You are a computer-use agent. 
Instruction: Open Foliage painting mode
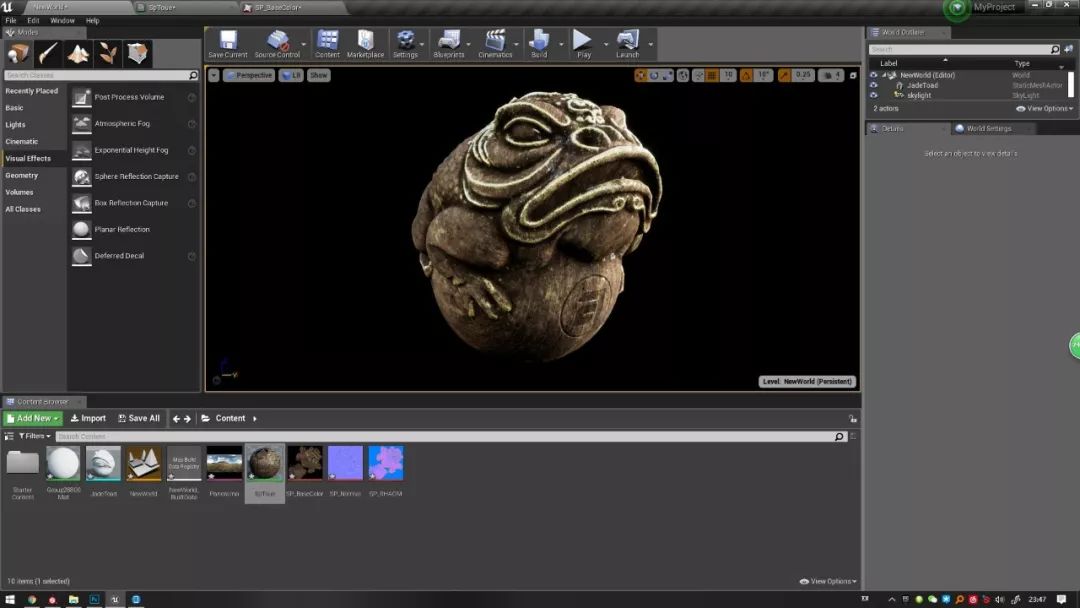click(106, 54)
